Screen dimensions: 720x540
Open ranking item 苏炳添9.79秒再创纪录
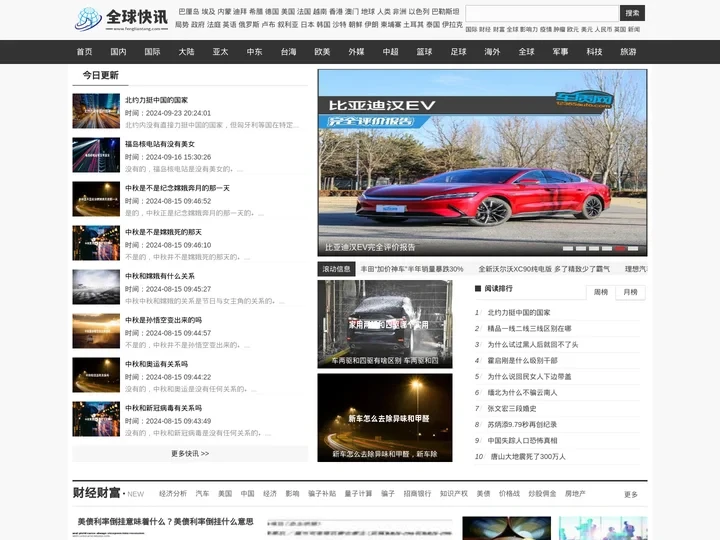[x=522, y=425]
